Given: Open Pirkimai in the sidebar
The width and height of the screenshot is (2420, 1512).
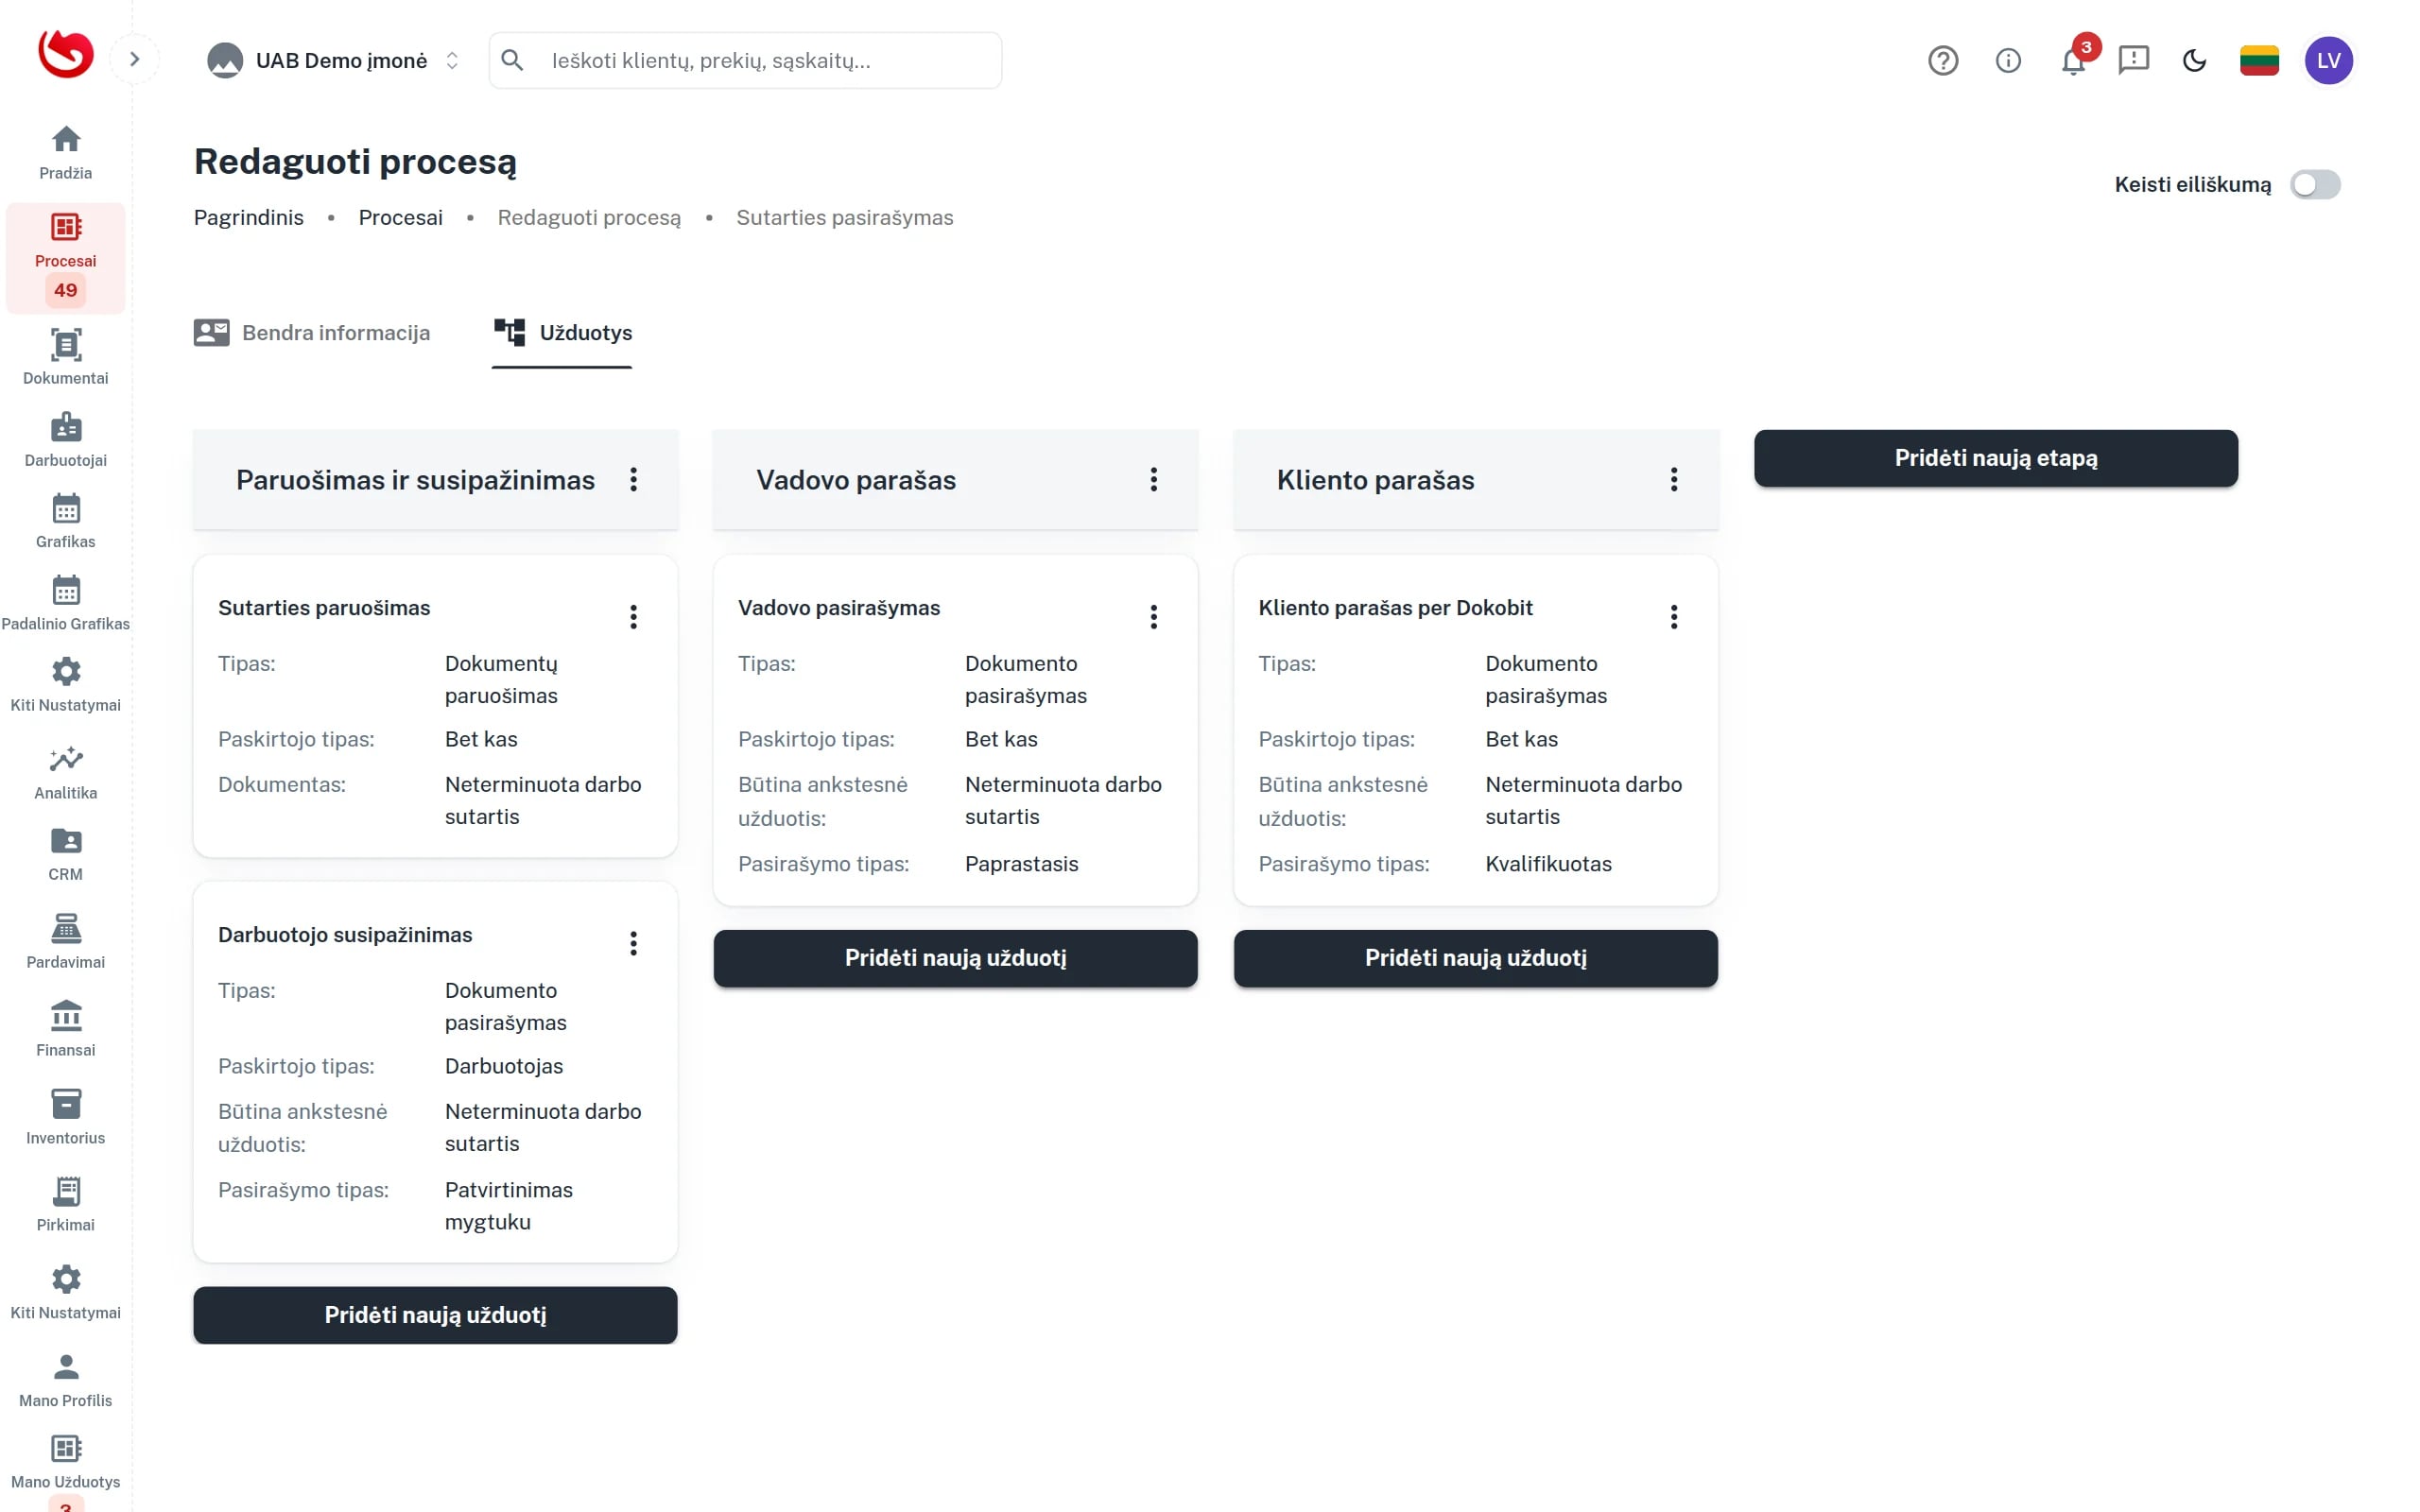Looking at the screenshot, I should coord(65,1204).
